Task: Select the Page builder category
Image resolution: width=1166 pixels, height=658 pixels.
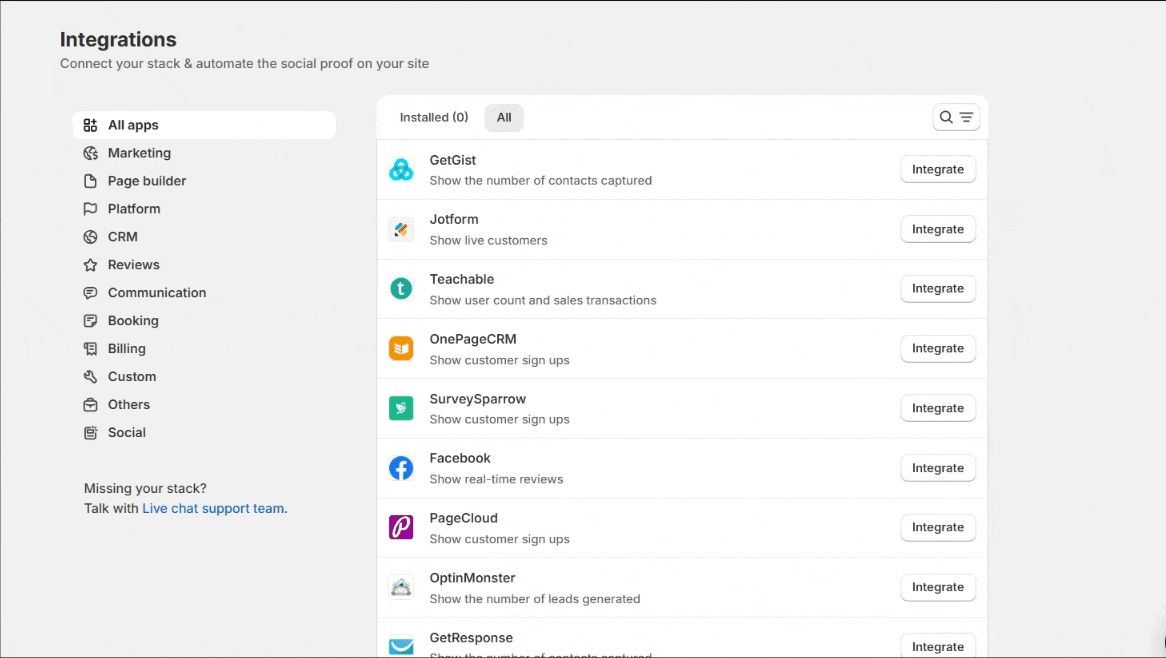Action: [147, 181]
